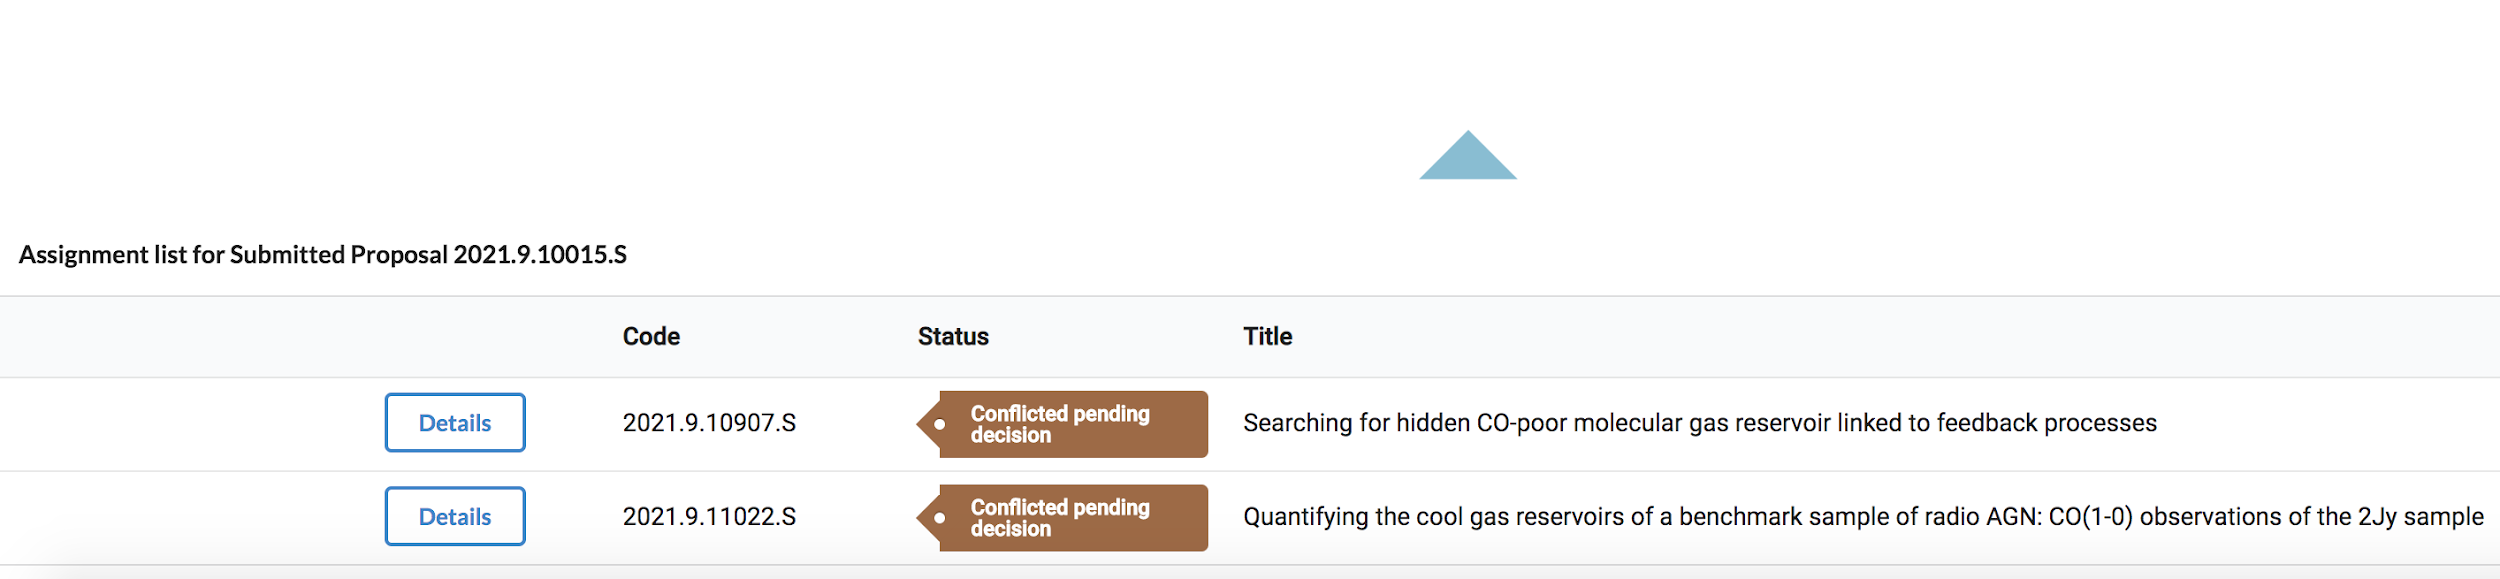Click the blue upward triangle arrow
The image size is (2500, 579).
click(x=1467, y=159)
